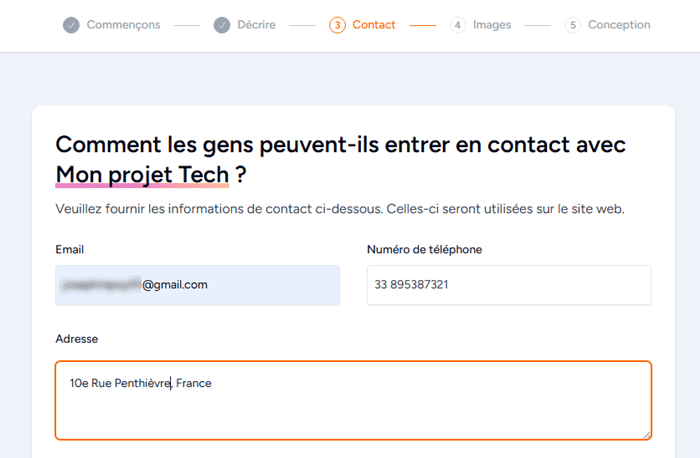Click the Décrire step checkmark icon
The width and height of the screenshot is (700, 458).
click(x=222, y=25)
